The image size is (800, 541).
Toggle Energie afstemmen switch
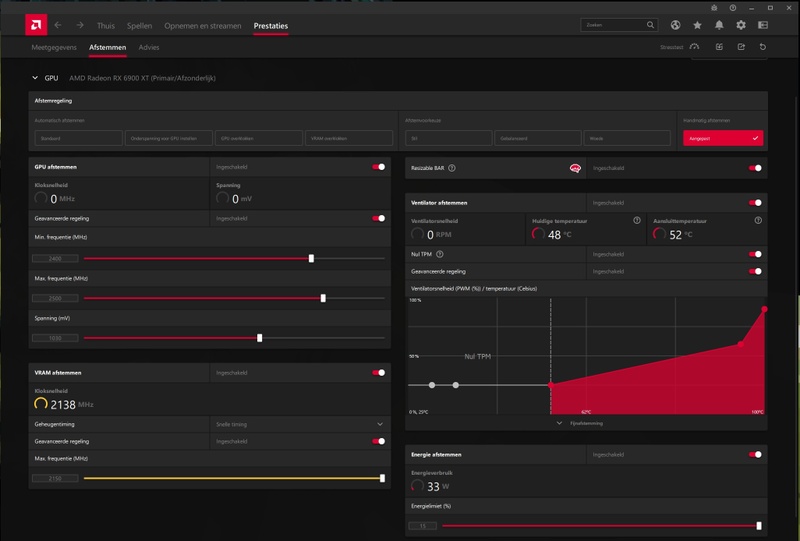[755, 455]
